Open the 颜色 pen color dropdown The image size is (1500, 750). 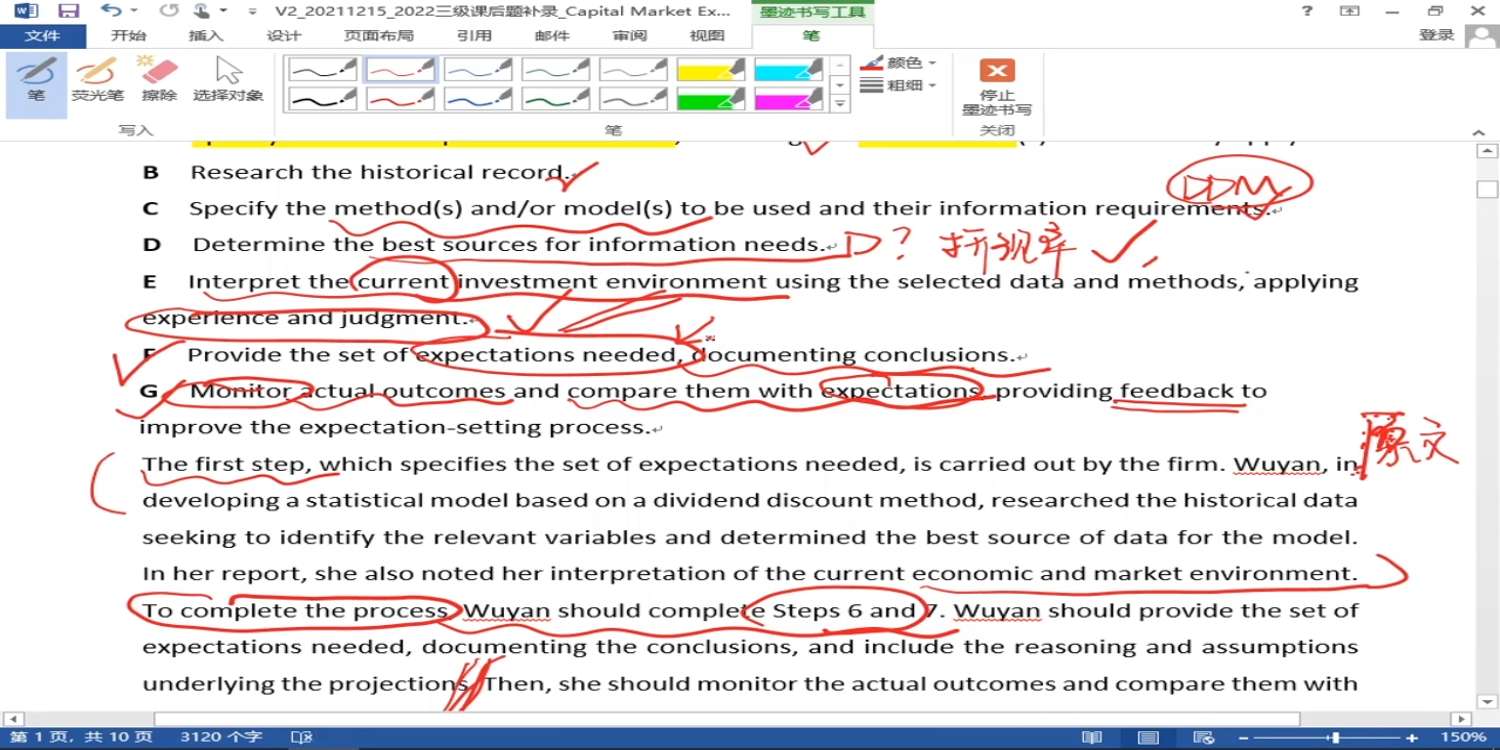coord(899,63)
